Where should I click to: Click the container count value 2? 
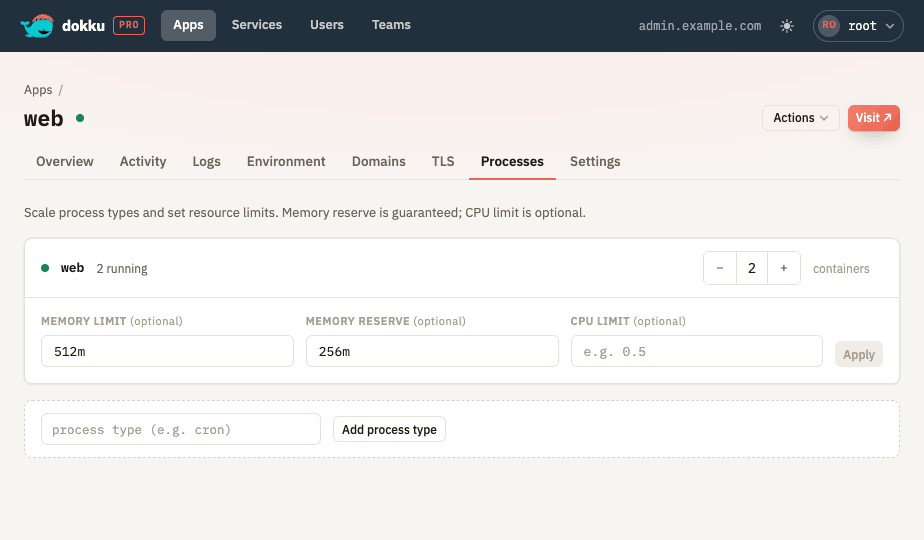coord(752,268)
